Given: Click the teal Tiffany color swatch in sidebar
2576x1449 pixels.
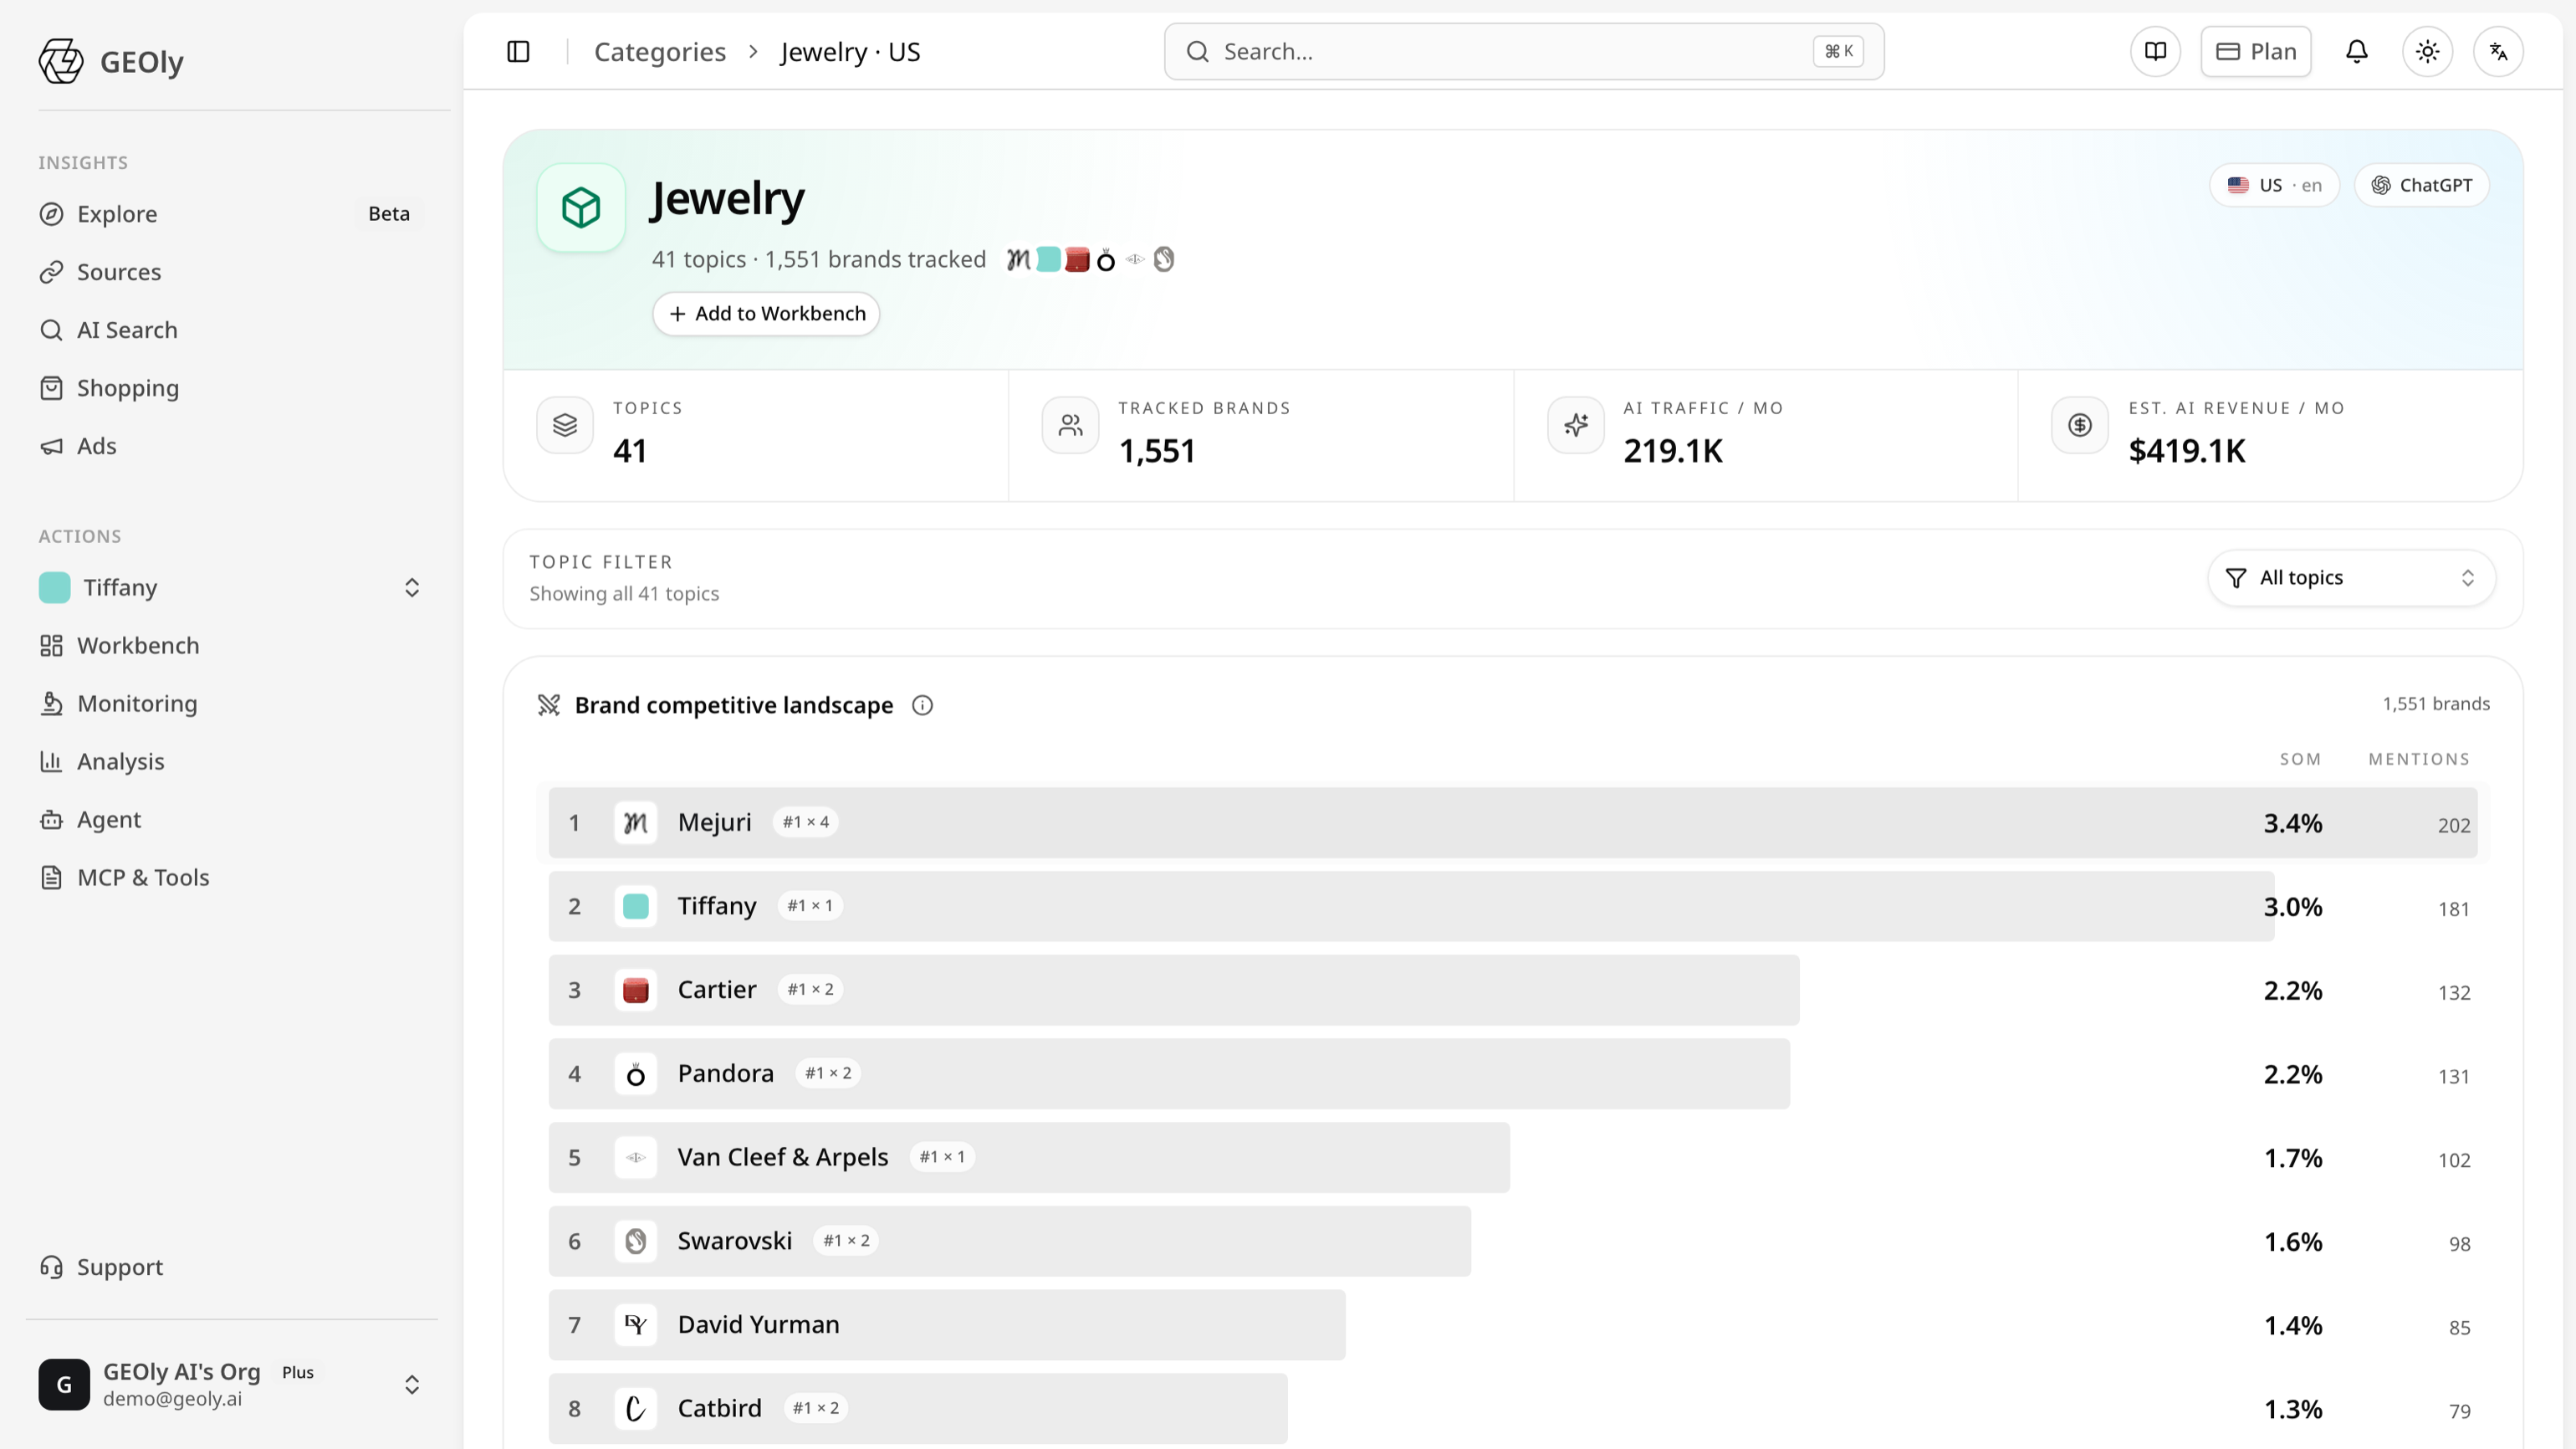Looking at the screenshot, I should tap(55, 588).
